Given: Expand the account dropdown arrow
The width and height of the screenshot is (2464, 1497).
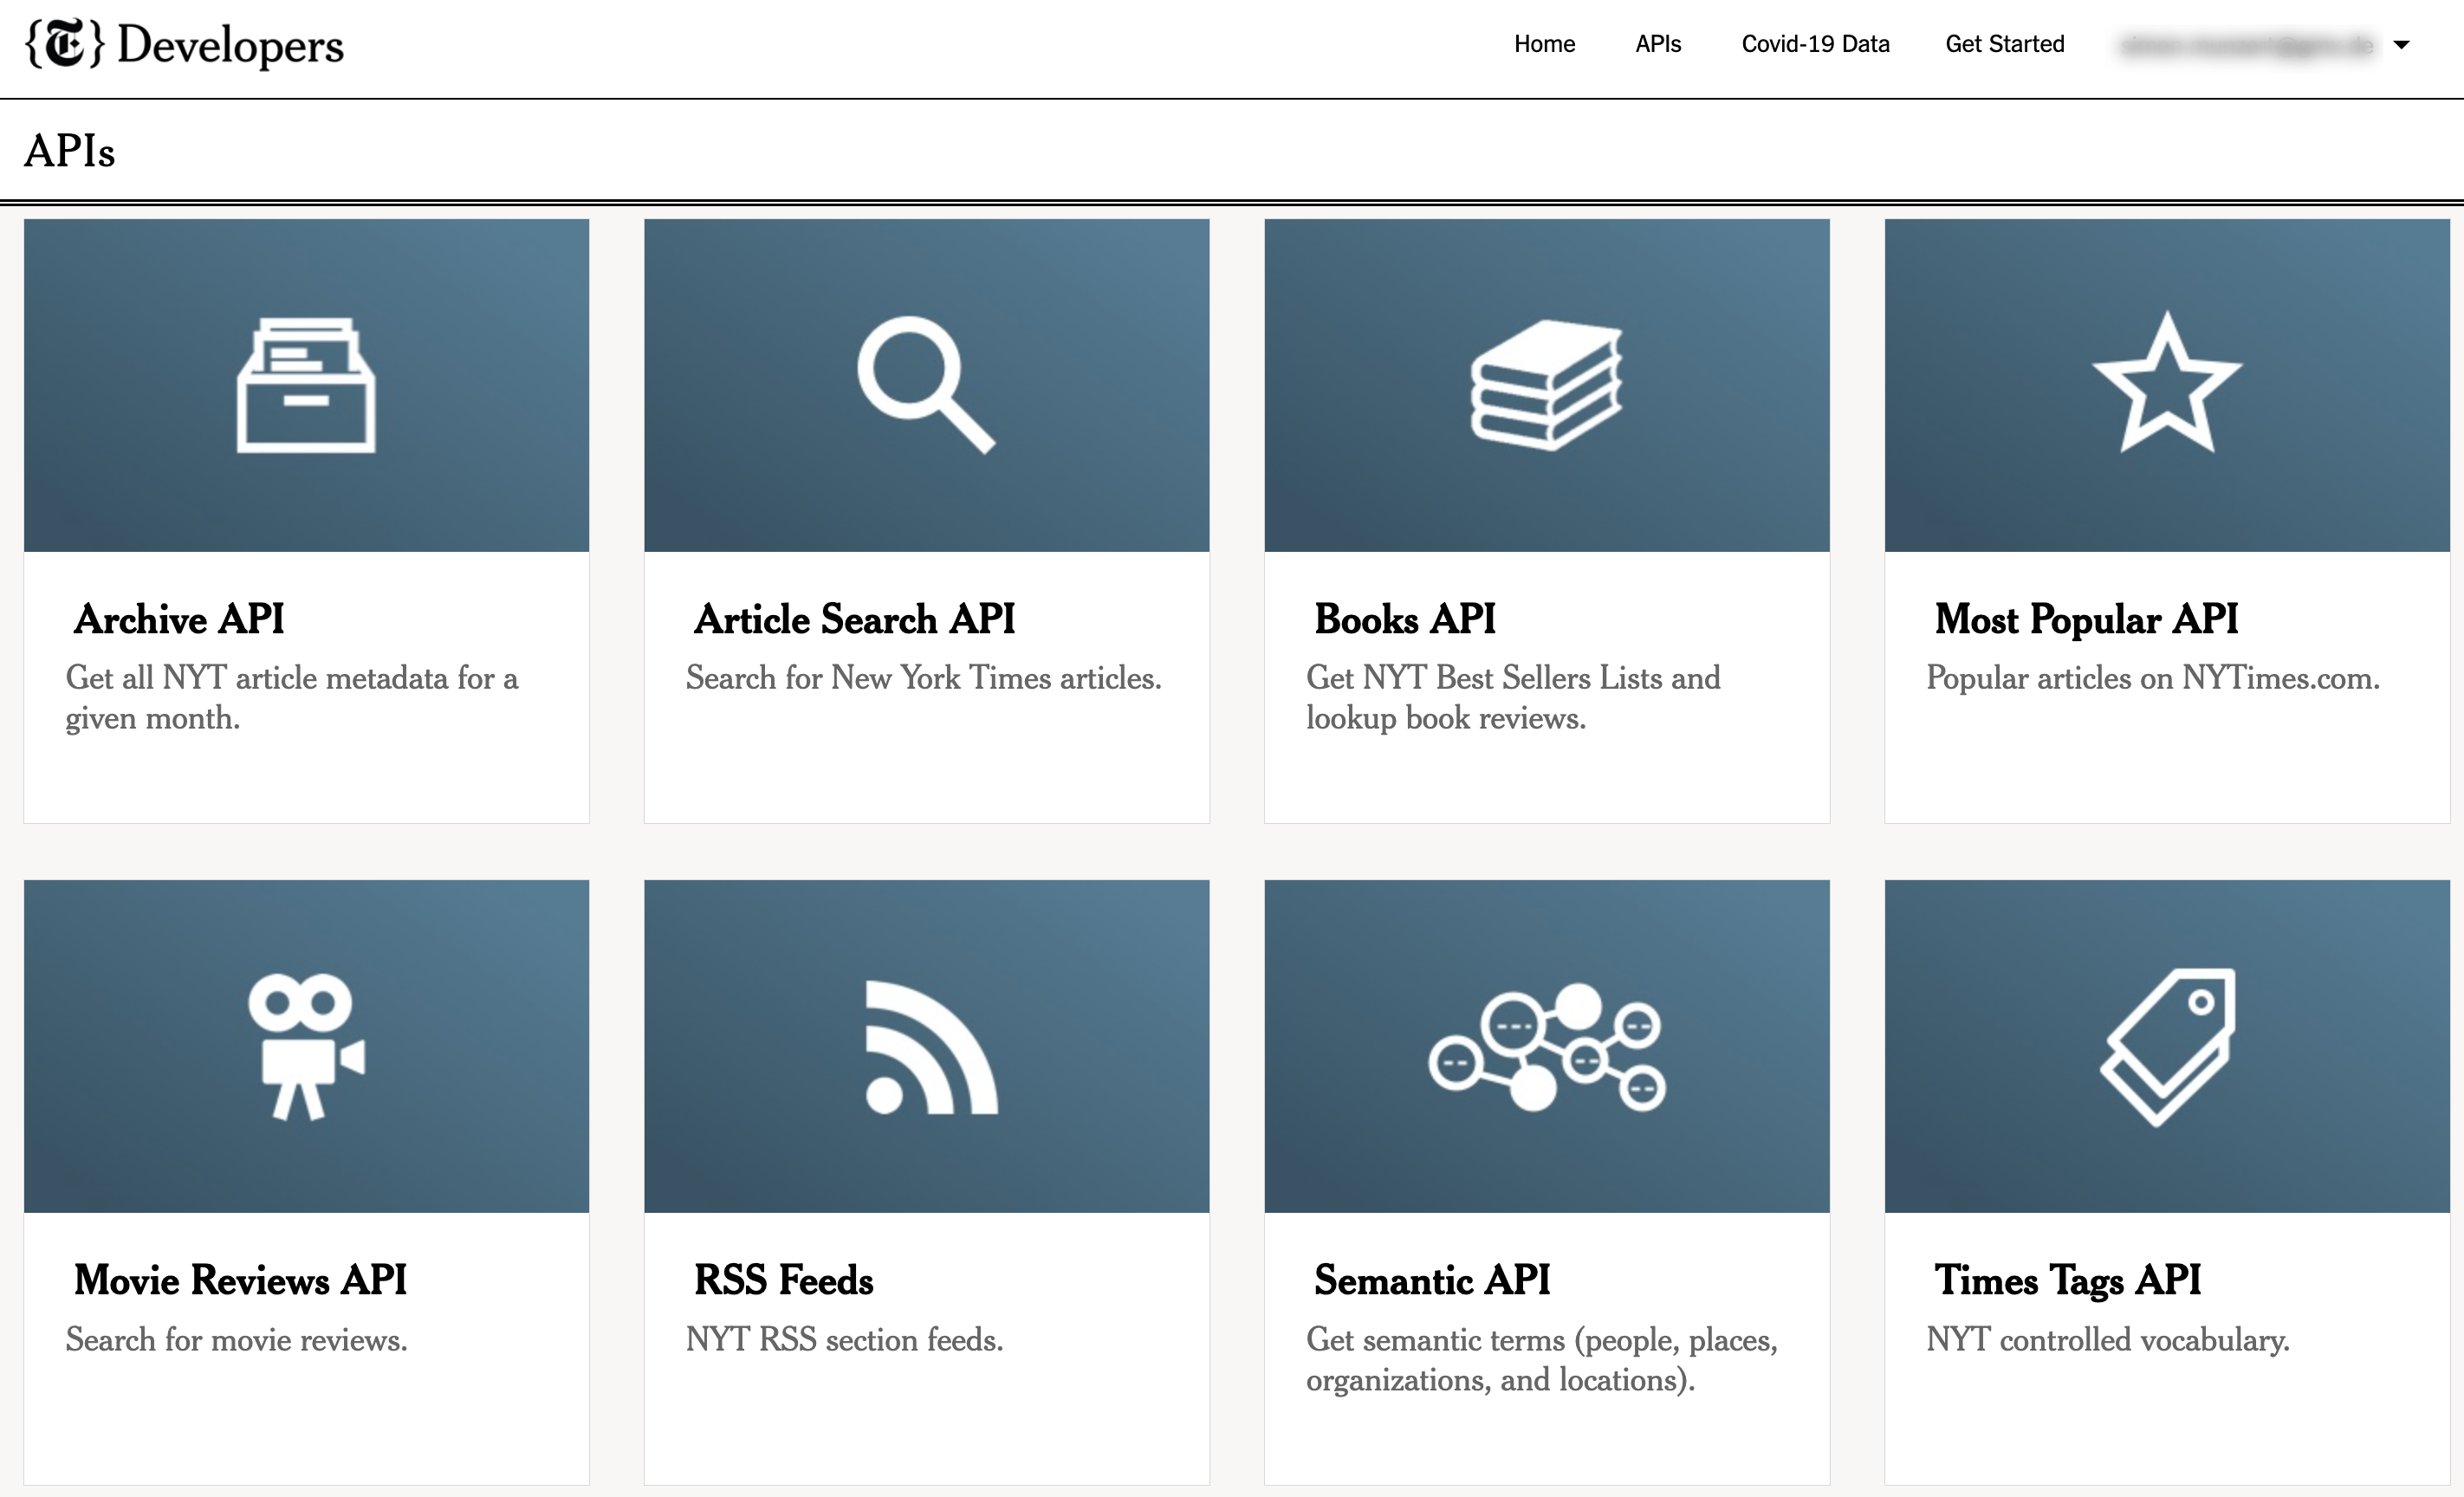Looking at the screenshot, I should (2401, 45).
